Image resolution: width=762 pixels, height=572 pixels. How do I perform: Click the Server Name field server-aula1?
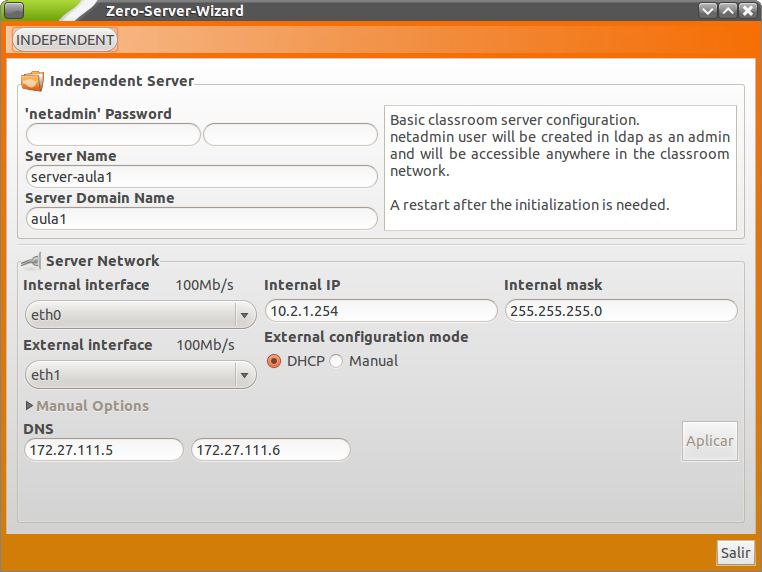coord(202,176)
